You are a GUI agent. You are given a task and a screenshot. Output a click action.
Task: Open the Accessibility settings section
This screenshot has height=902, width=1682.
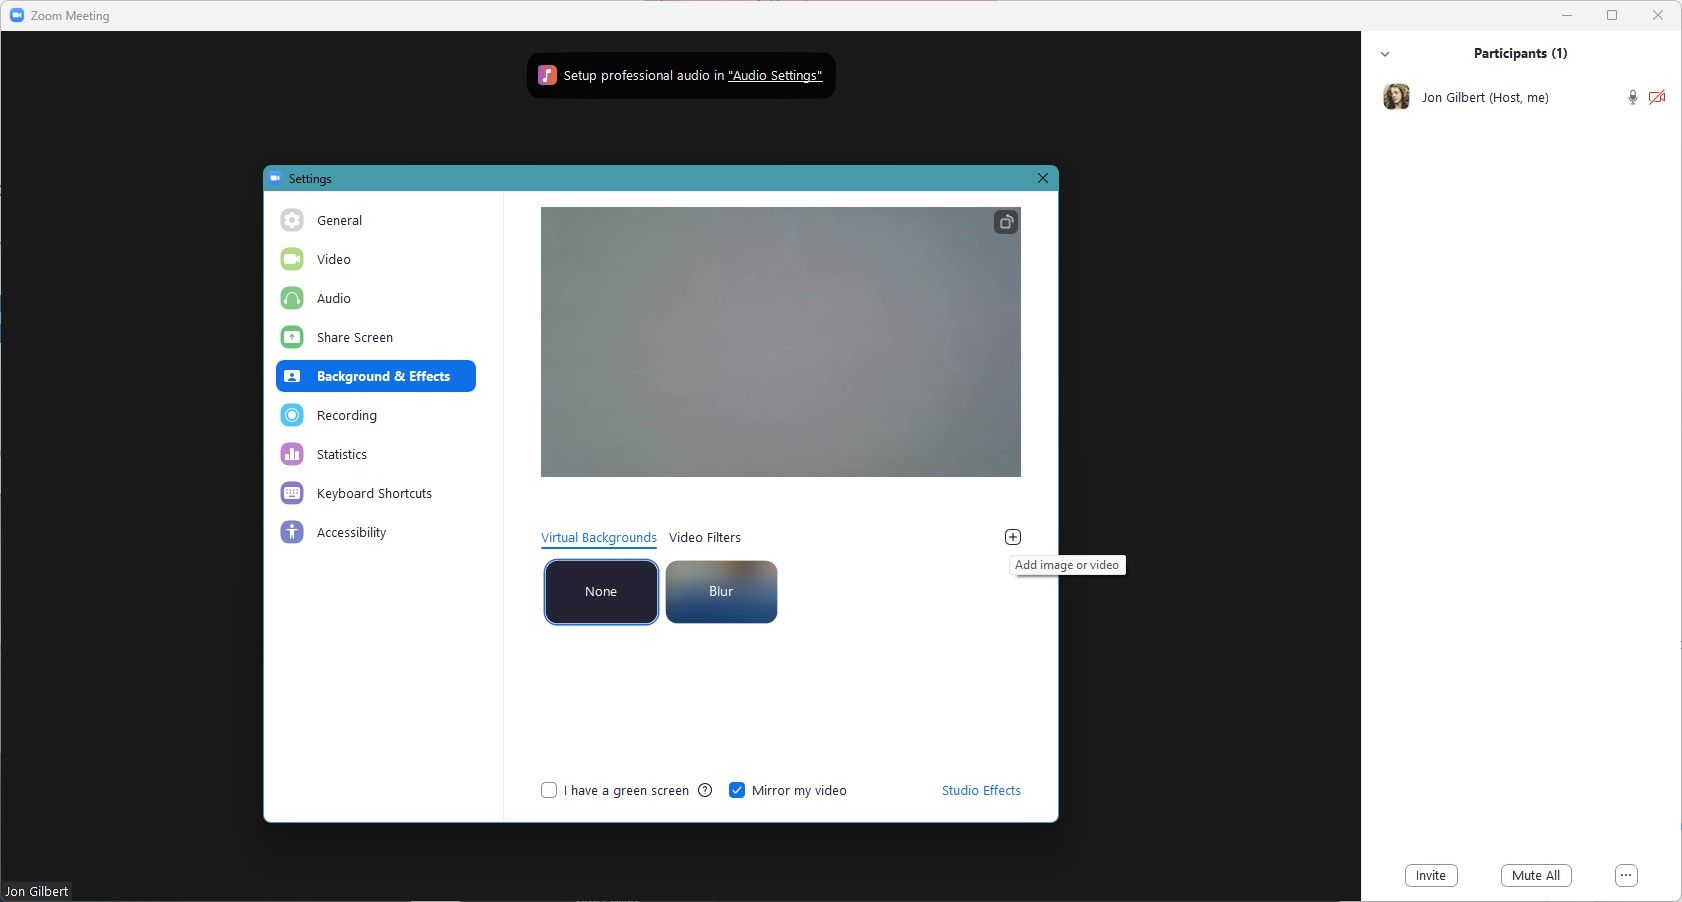350,532
